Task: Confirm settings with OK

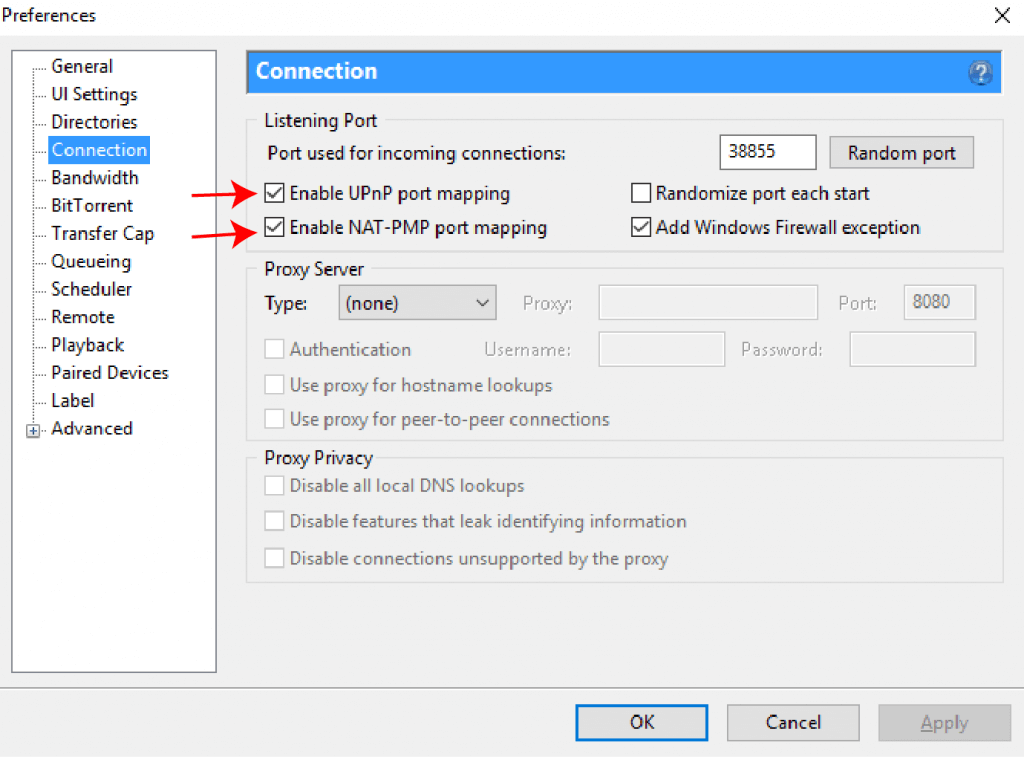Action: point(641,722)
